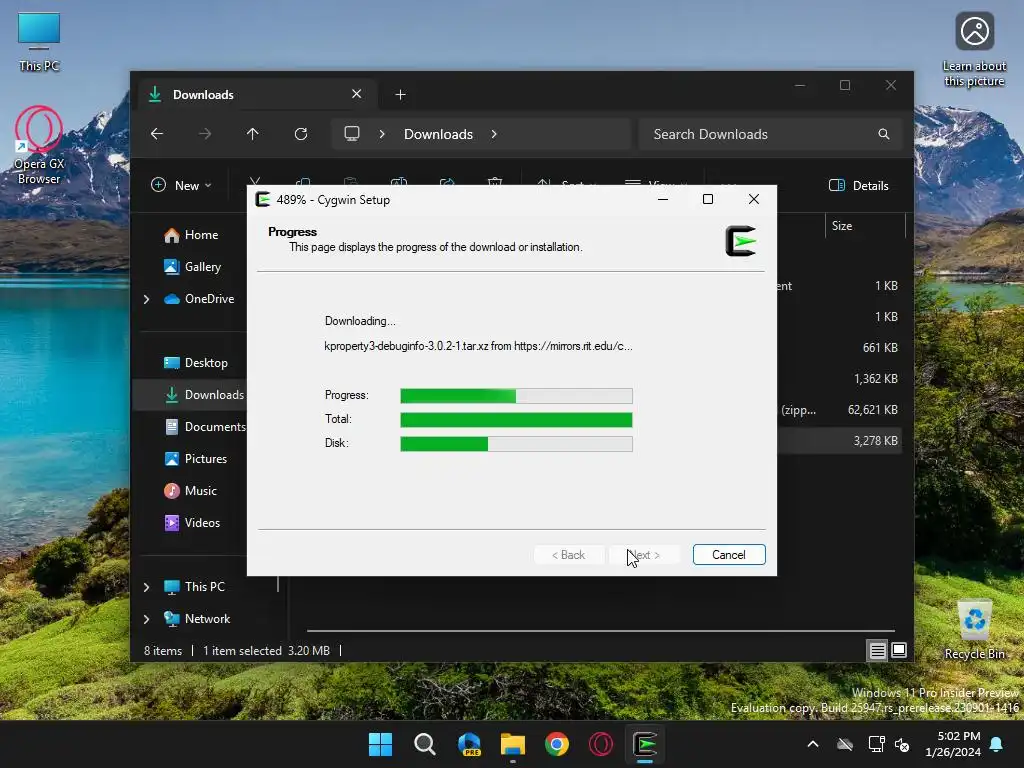
Task: Go back in File Explorer
Action: (157, 134)
